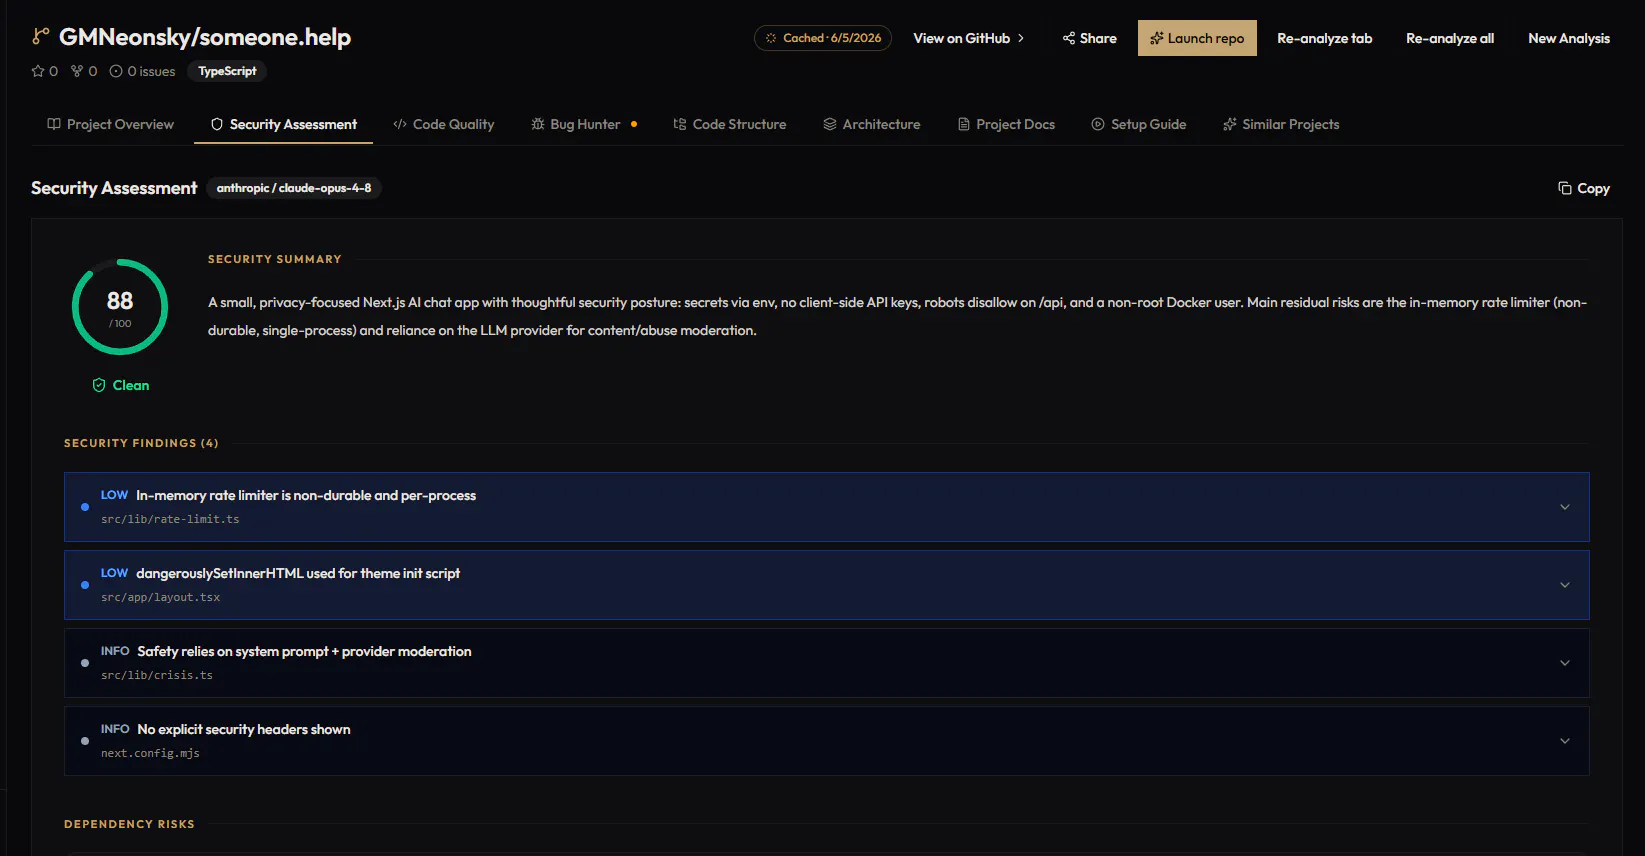1645x856 pixels.
Task: Click the spinner icon in the Cached badge
Action: [x=771, y=38]
